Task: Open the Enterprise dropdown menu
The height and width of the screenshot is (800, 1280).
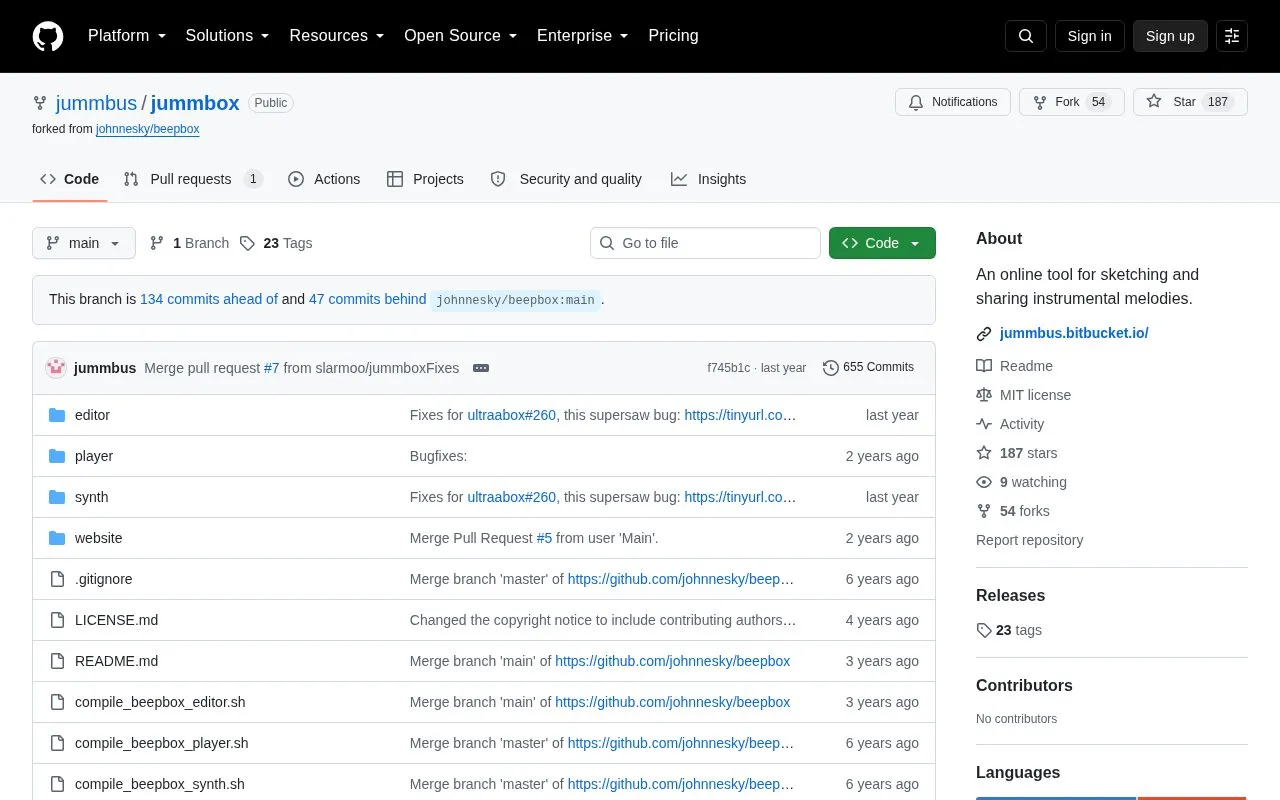Action: (x=583, y=36)
